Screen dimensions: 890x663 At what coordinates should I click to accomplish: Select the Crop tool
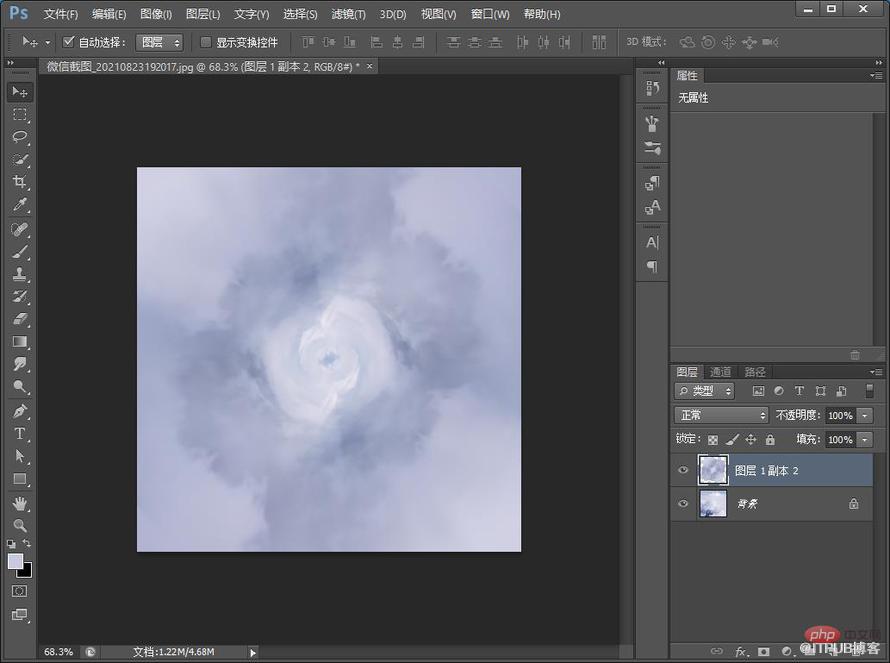pyautogui.click(x=20, y=182)
